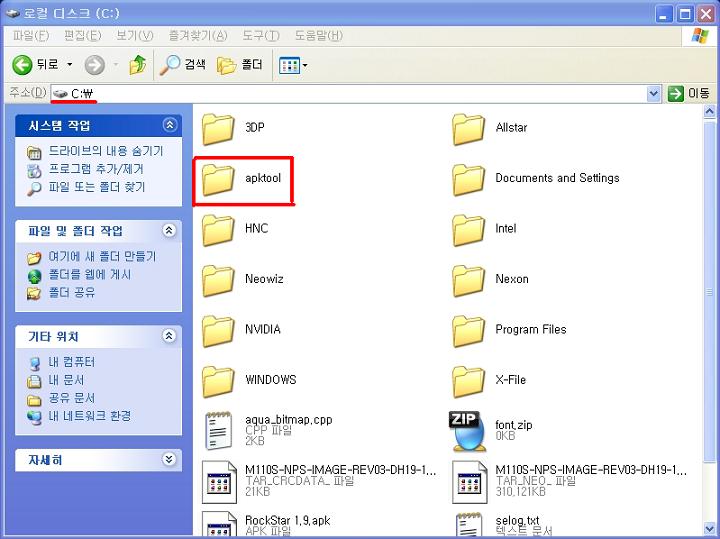Click the Forward navigation arrow button
Viewport: 720px width, 539px height.
pyautogui.click(x=95, y=65)
